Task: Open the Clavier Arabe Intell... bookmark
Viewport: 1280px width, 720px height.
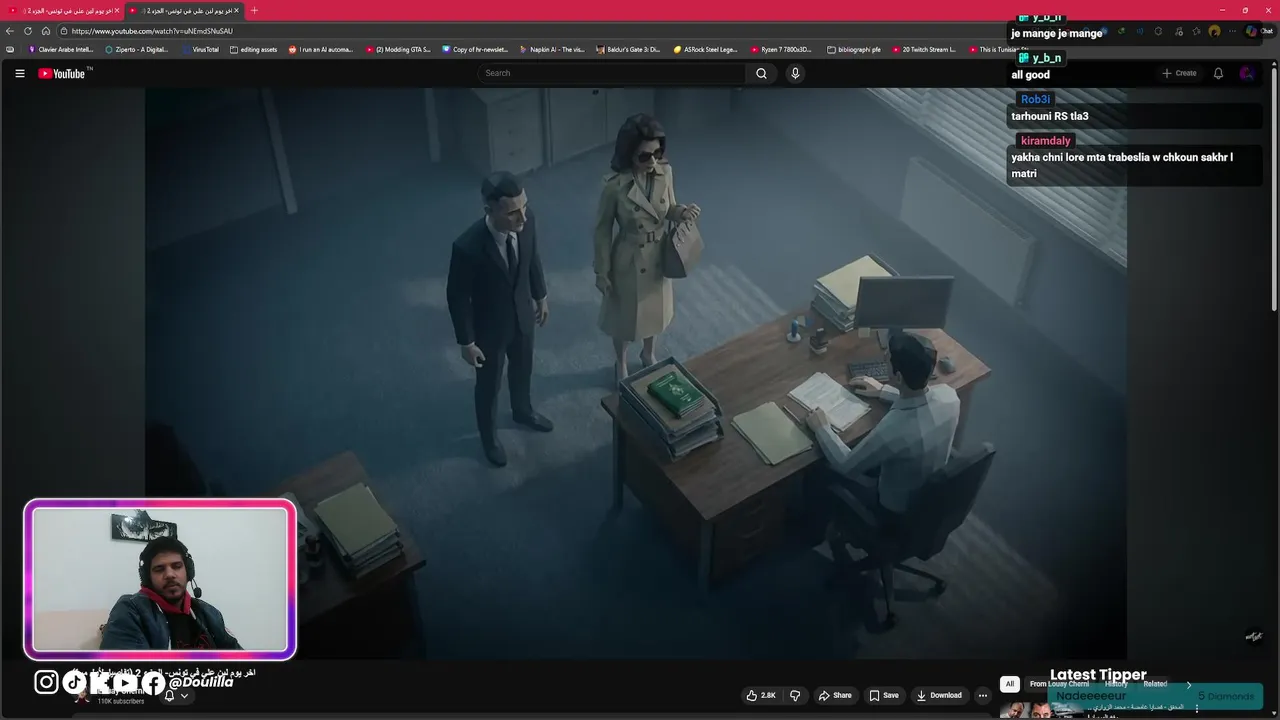Action: pos(61,49)
